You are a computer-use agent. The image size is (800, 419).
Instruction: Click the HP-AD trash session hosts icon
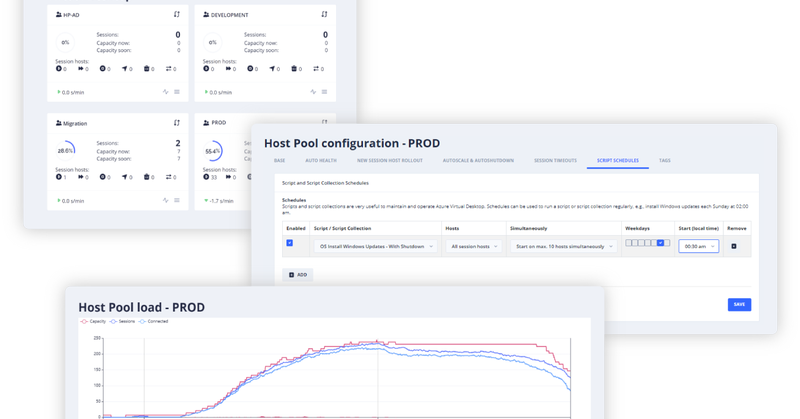click(x=146, y=68)
